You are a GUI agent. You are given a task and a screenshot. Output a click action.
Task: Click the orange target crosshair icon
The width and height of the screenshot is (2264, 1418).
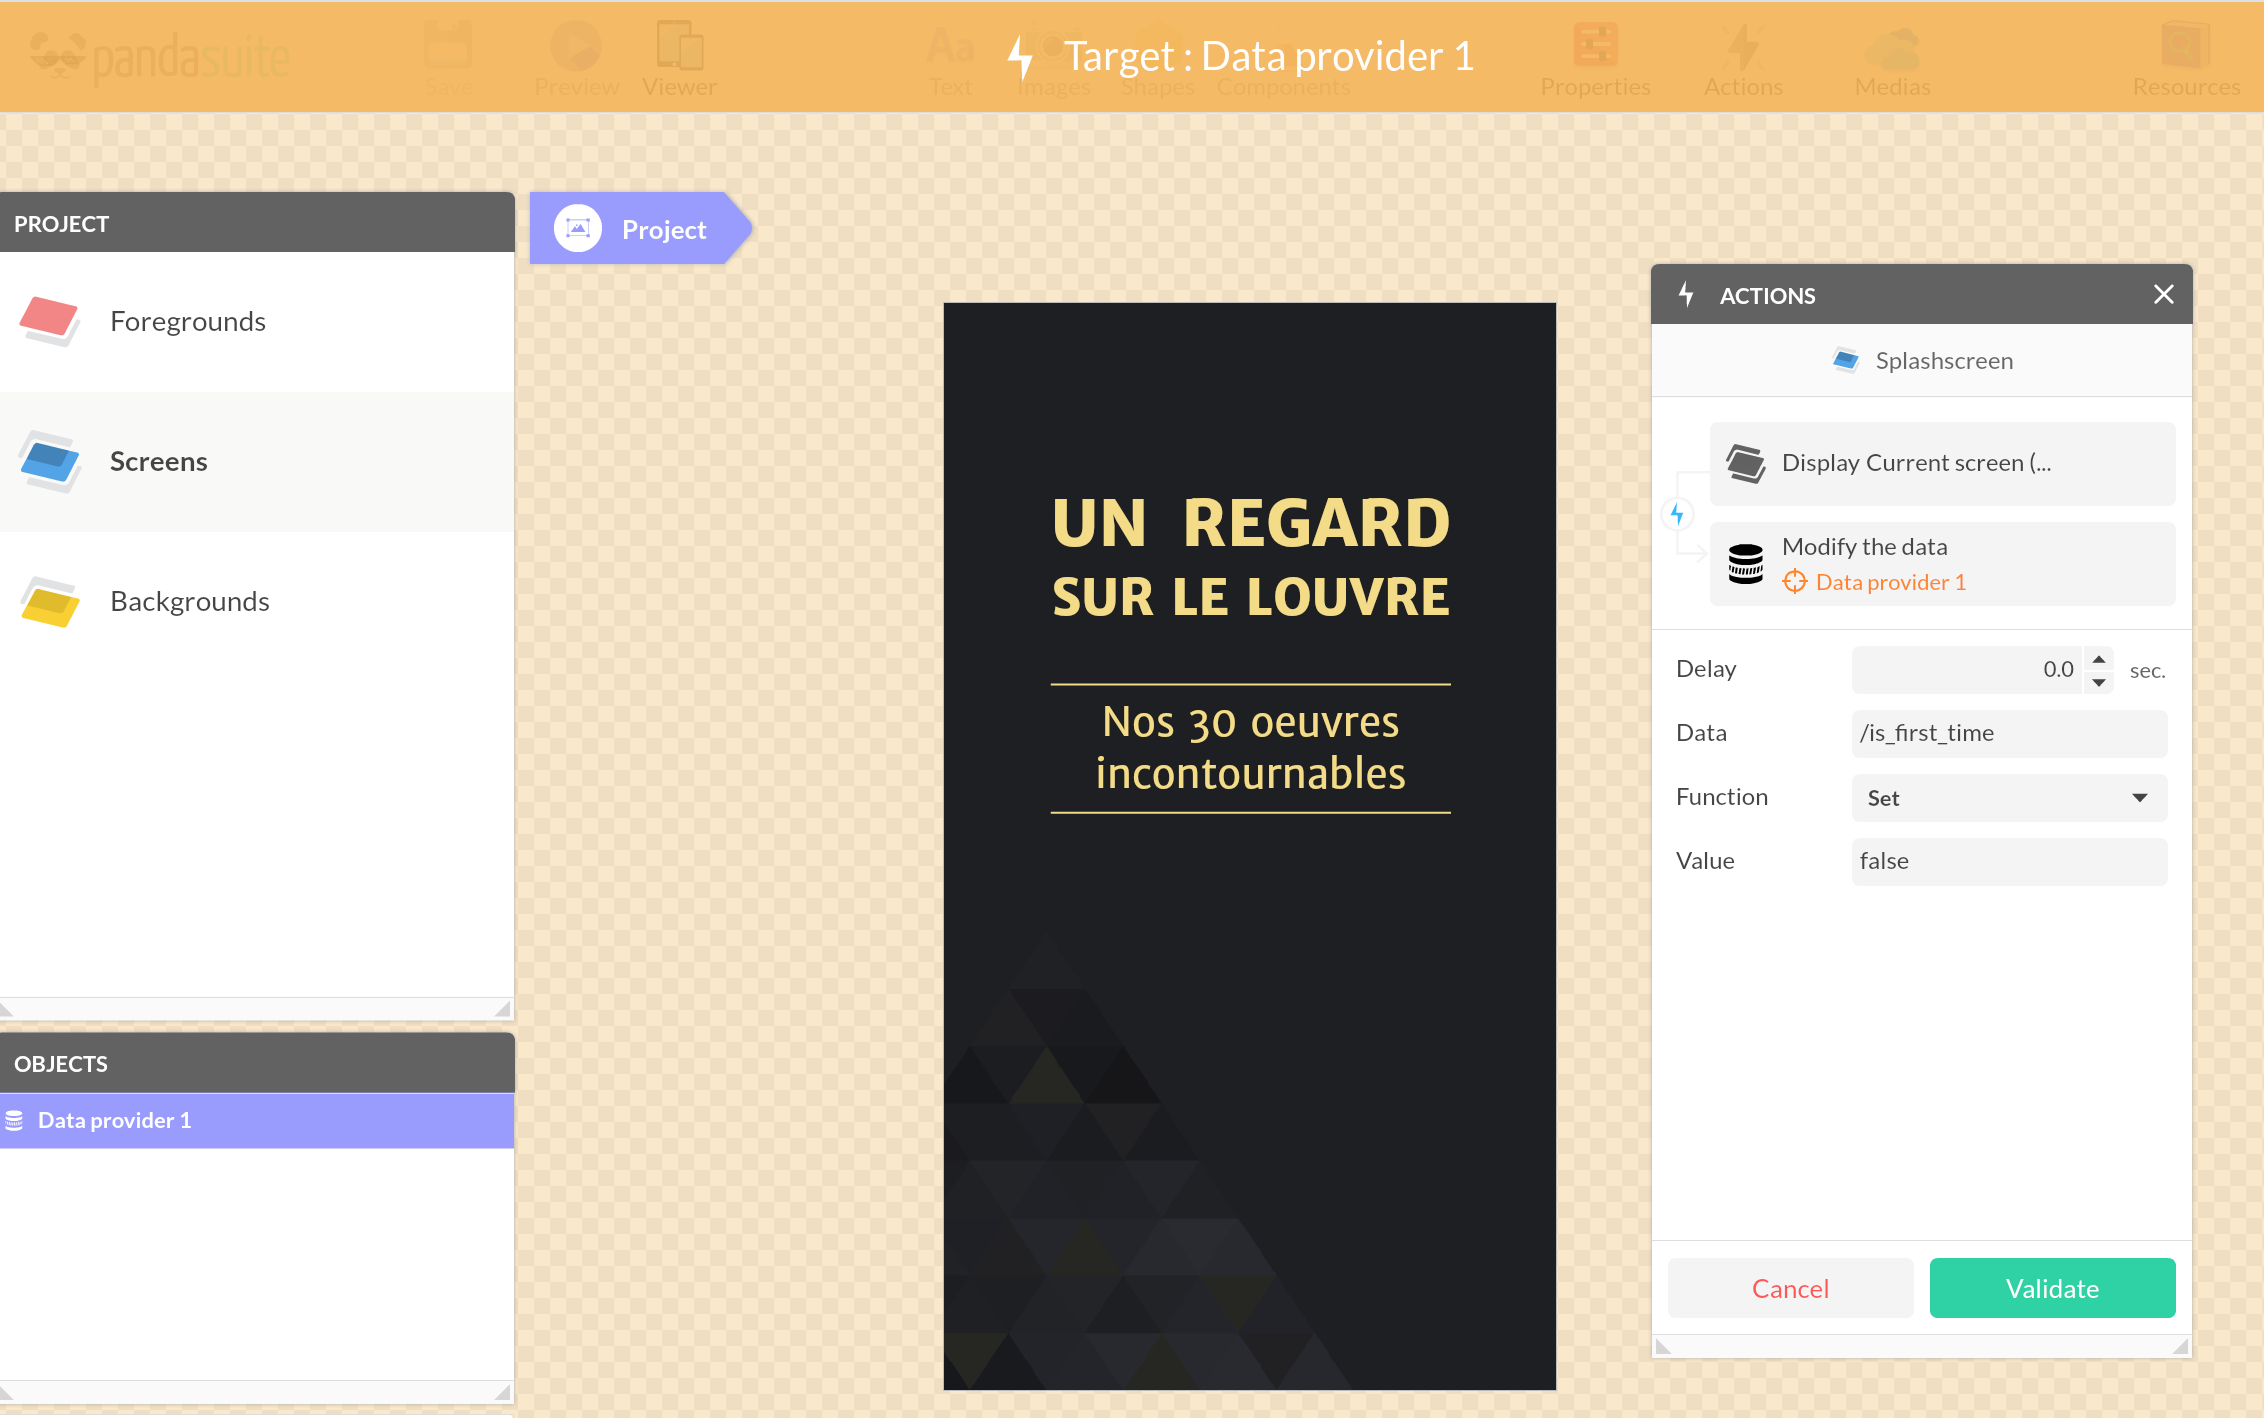(1795, 581)
